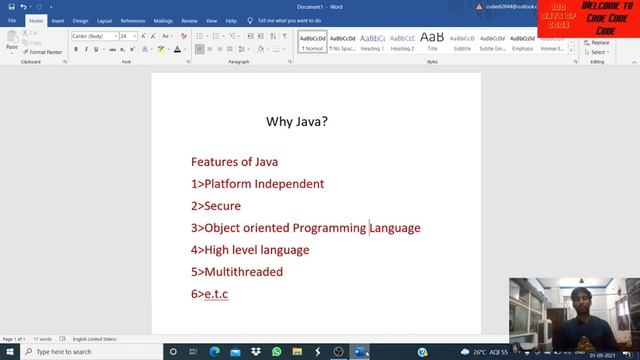The height and width of the screenshot is (360, 640).
Task: Switch to the Layout tab
Action: click(104, 21)
